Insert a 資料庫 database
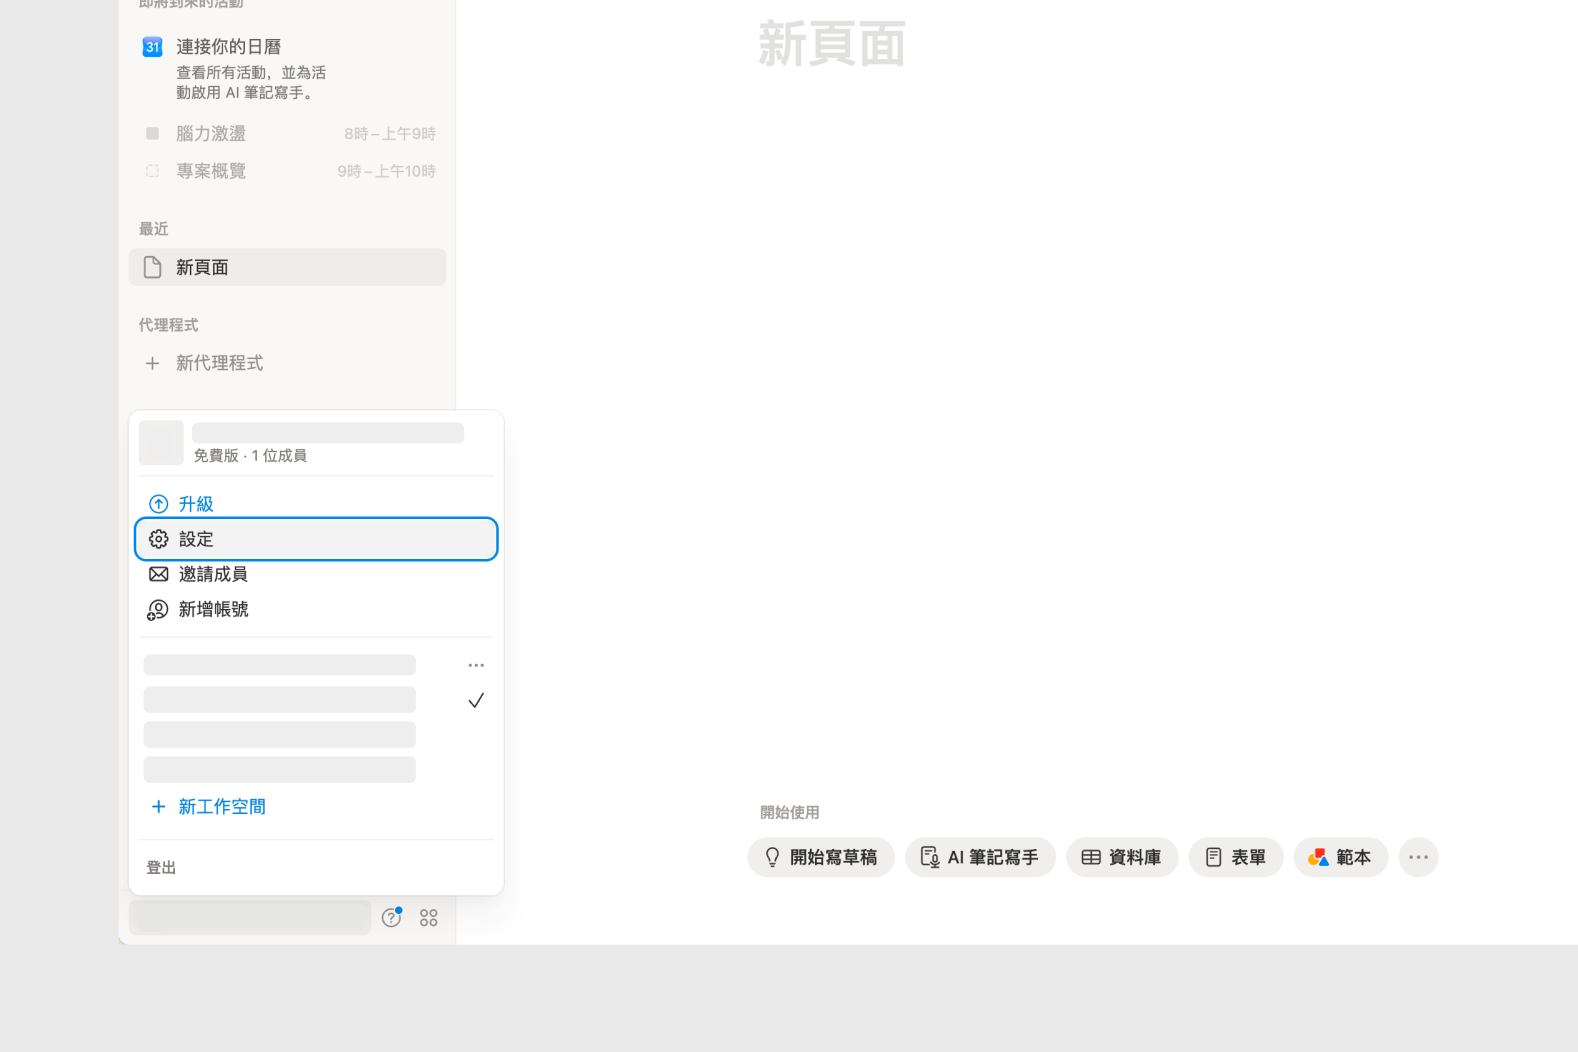The height and width of the screenshot is (1052, 1578). (x=1122, y=857)
